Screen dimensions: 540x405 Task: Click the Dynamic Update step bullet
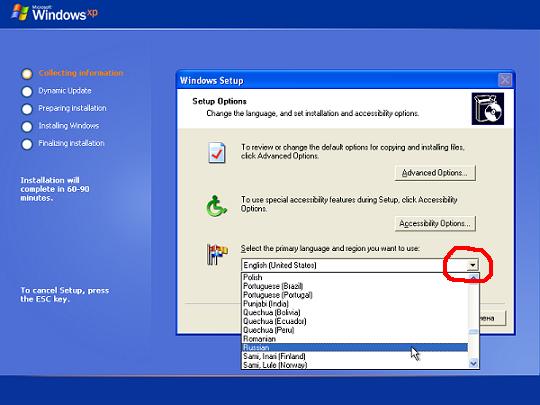[x=27, y=92]
